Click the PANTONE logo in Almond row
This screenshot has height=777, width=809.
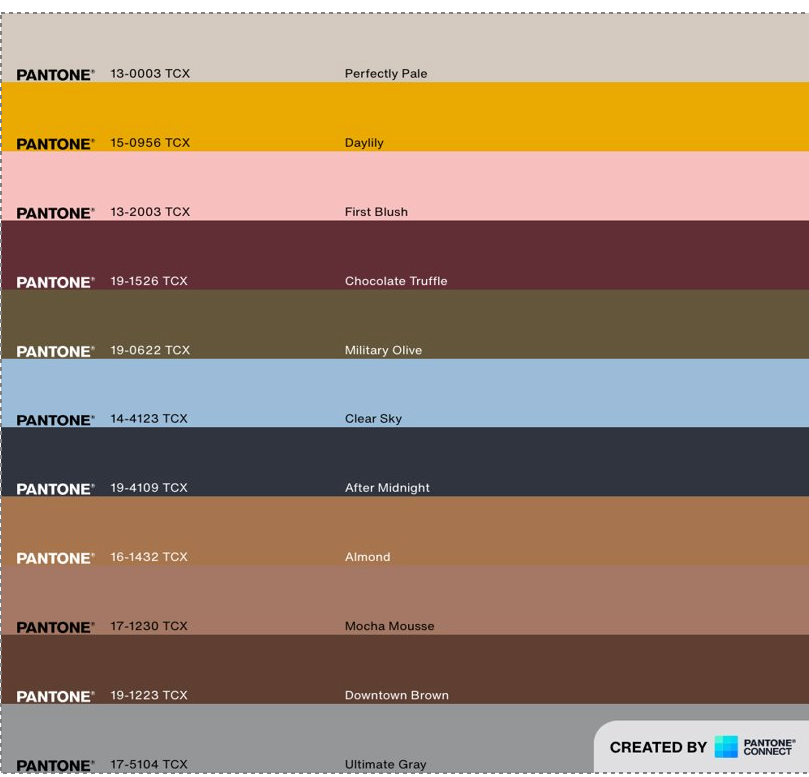(x=55, y=558)
